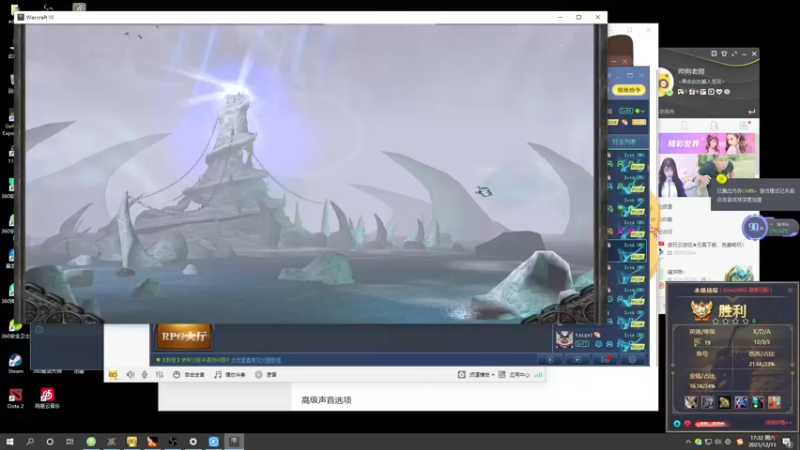800x450 pixels.
Task: Open the mail icon with red dot
Action: tap(605, 359)
